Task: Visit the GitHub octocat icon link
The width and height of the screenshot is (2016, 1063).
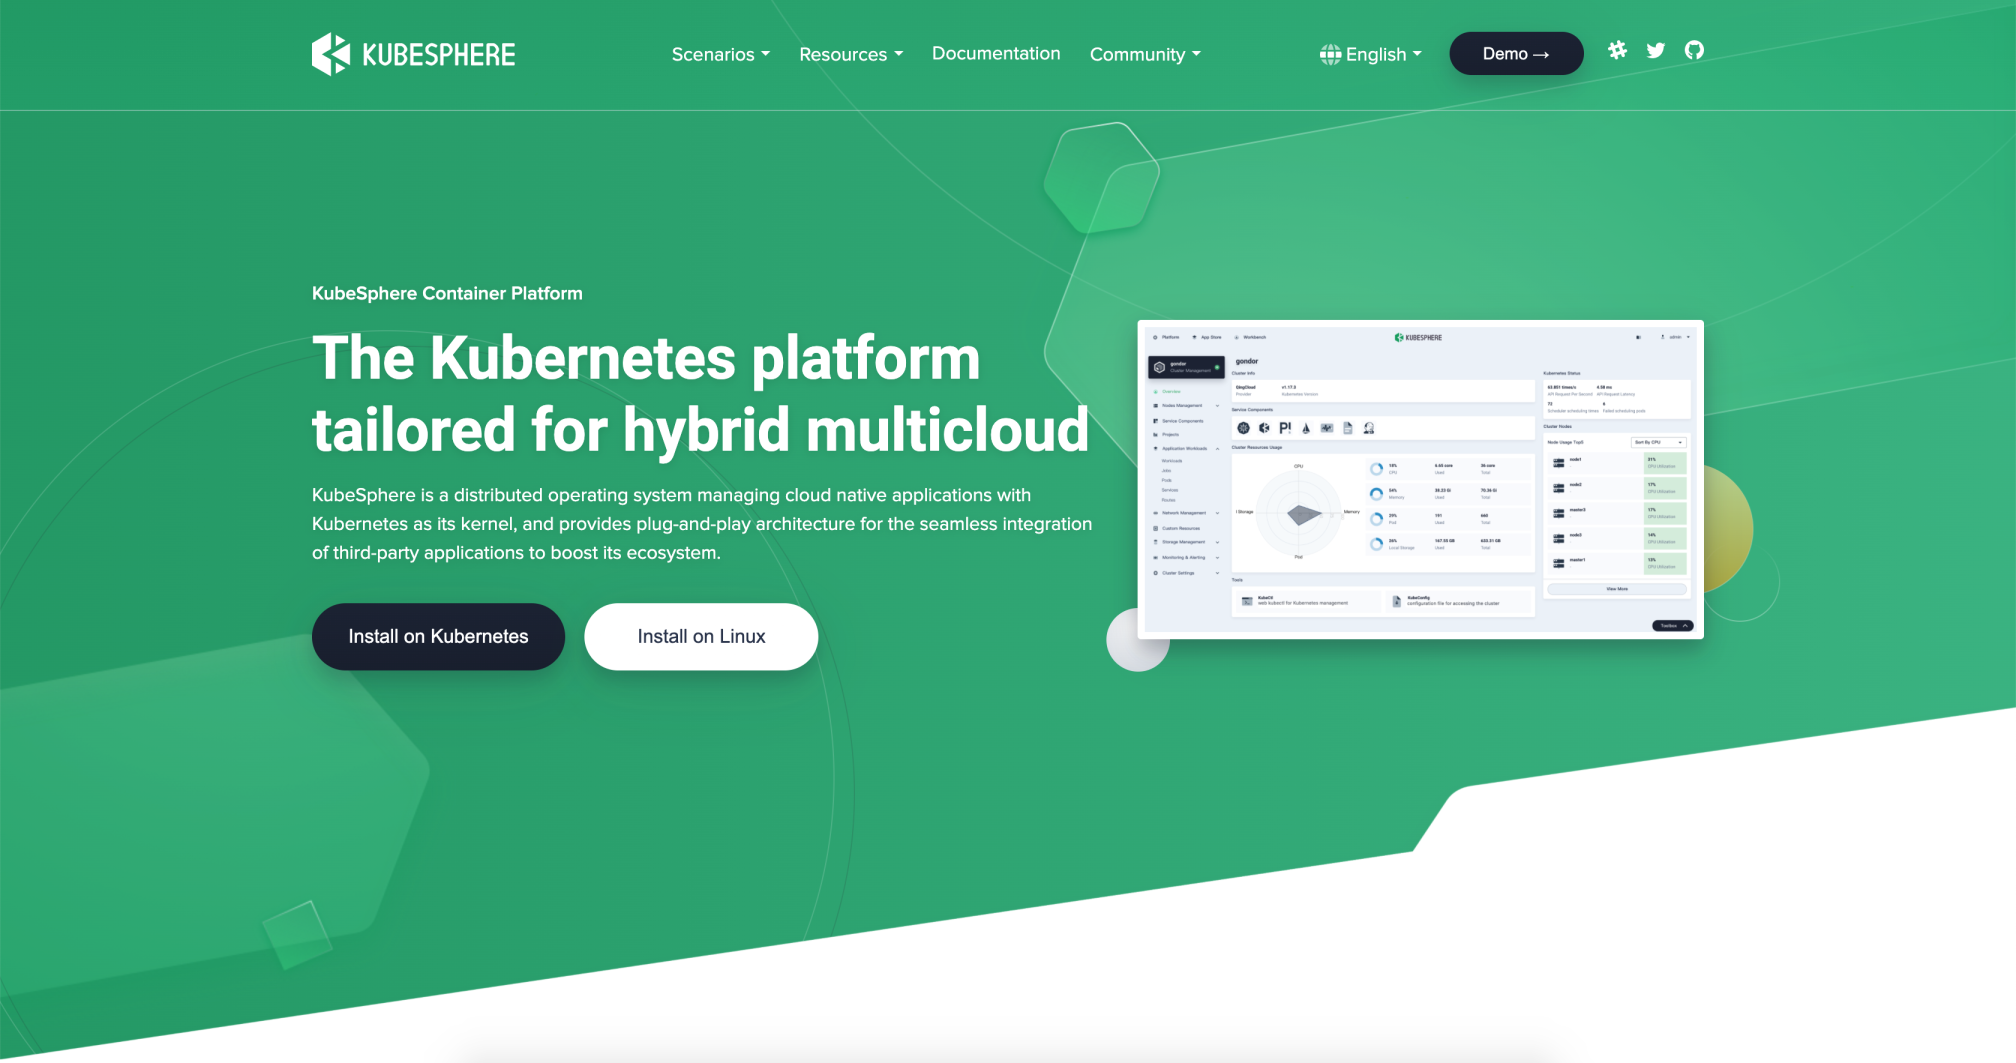Action: pyautogui.click(x=1694, y=50)
